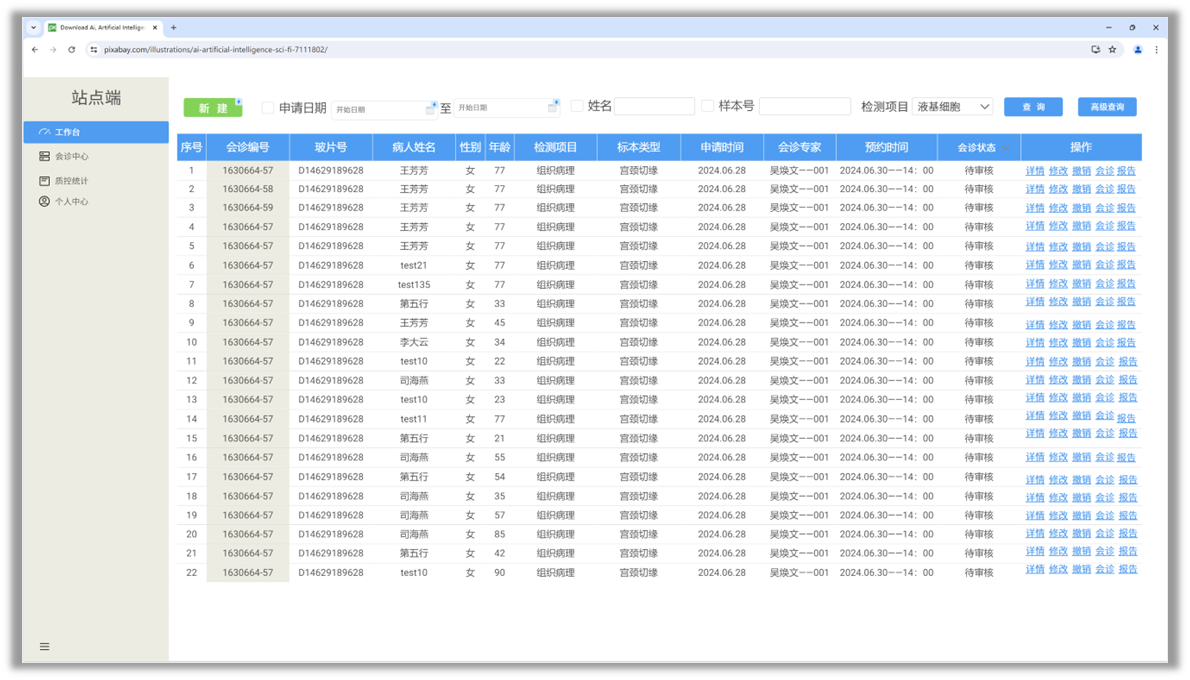The image size is (1190, 680).
Task: Open the calendar icon in start date field
Action: point(430,109)
